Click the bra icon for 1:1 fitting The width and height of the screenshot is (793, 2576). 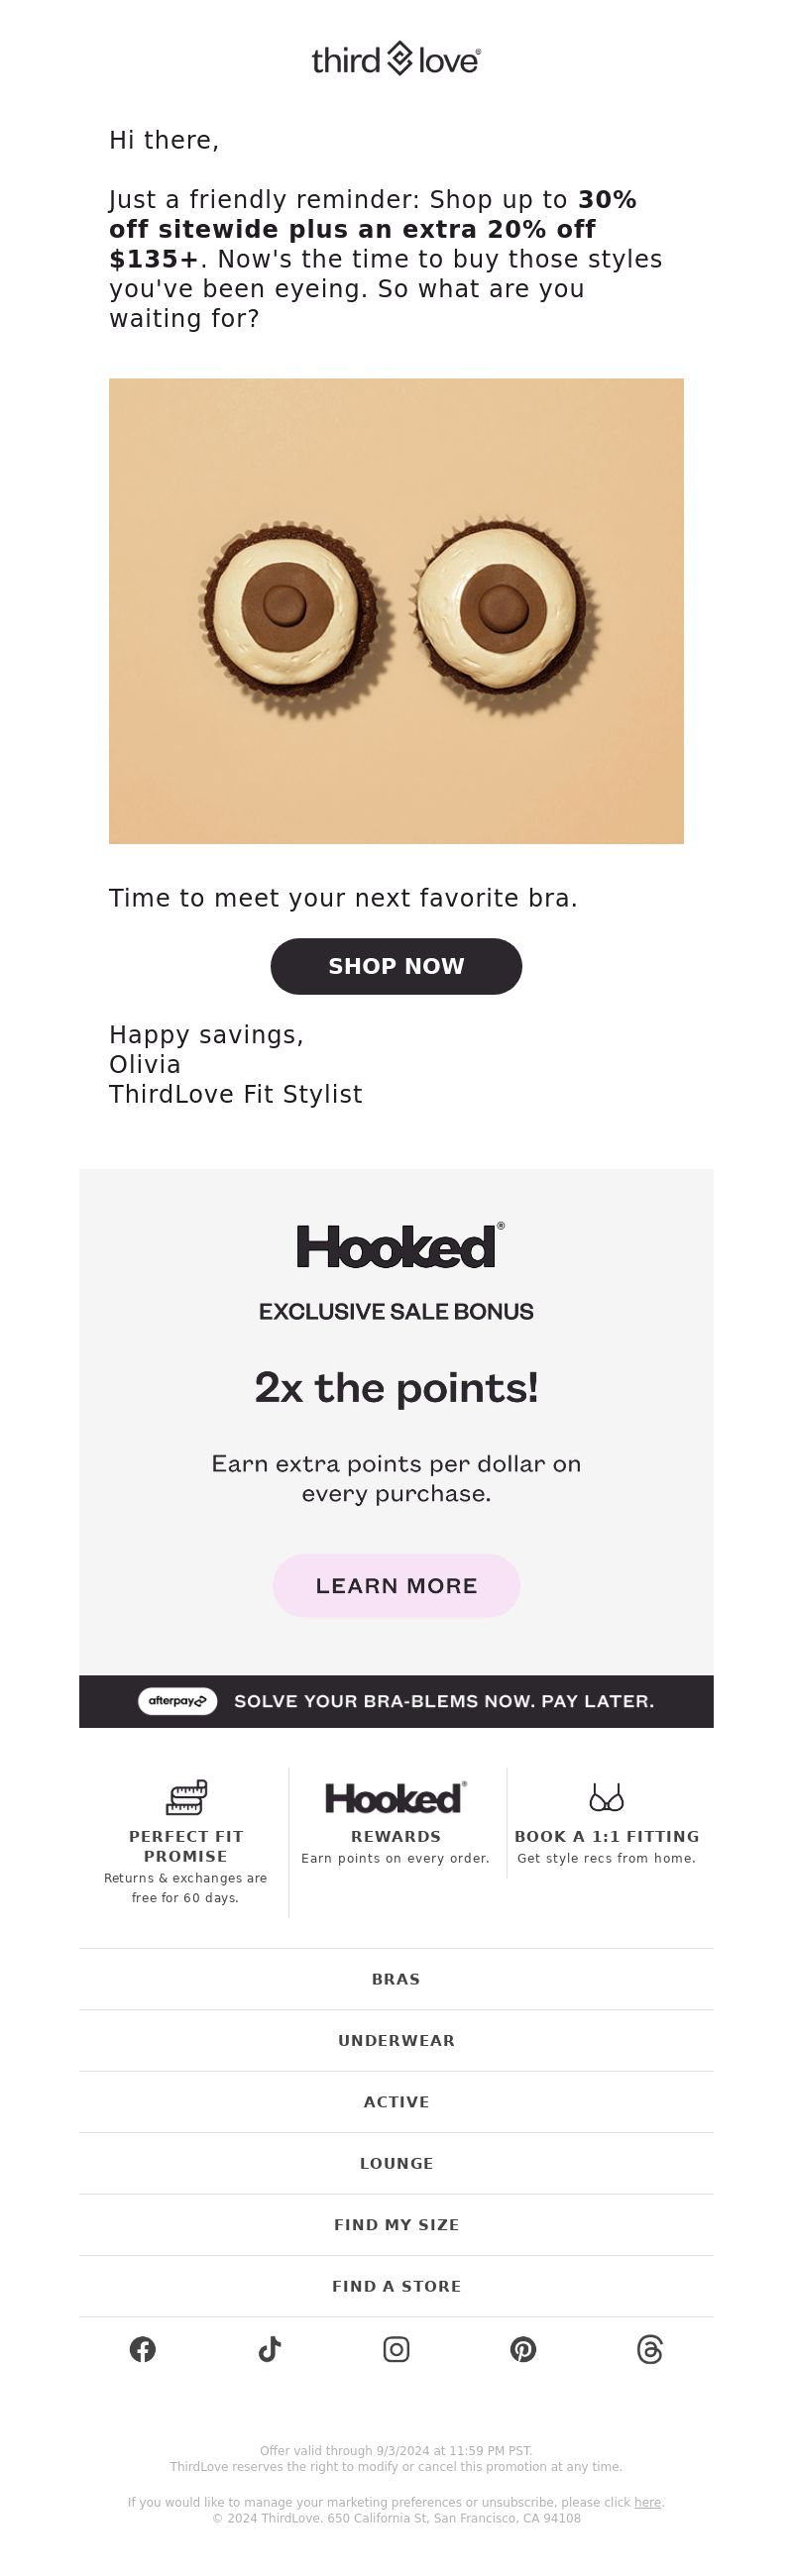[x=606, y=1797]
